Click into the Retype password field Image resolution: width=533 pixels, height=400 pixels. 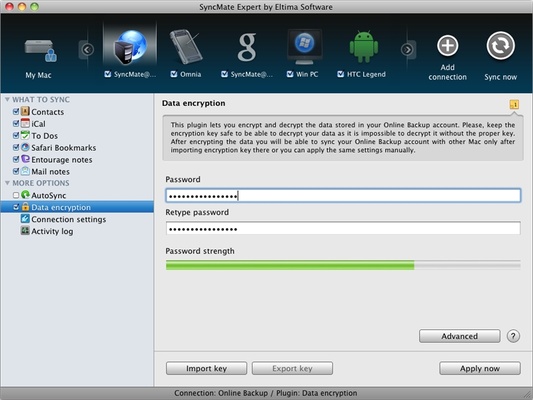[x=343, y=228]
